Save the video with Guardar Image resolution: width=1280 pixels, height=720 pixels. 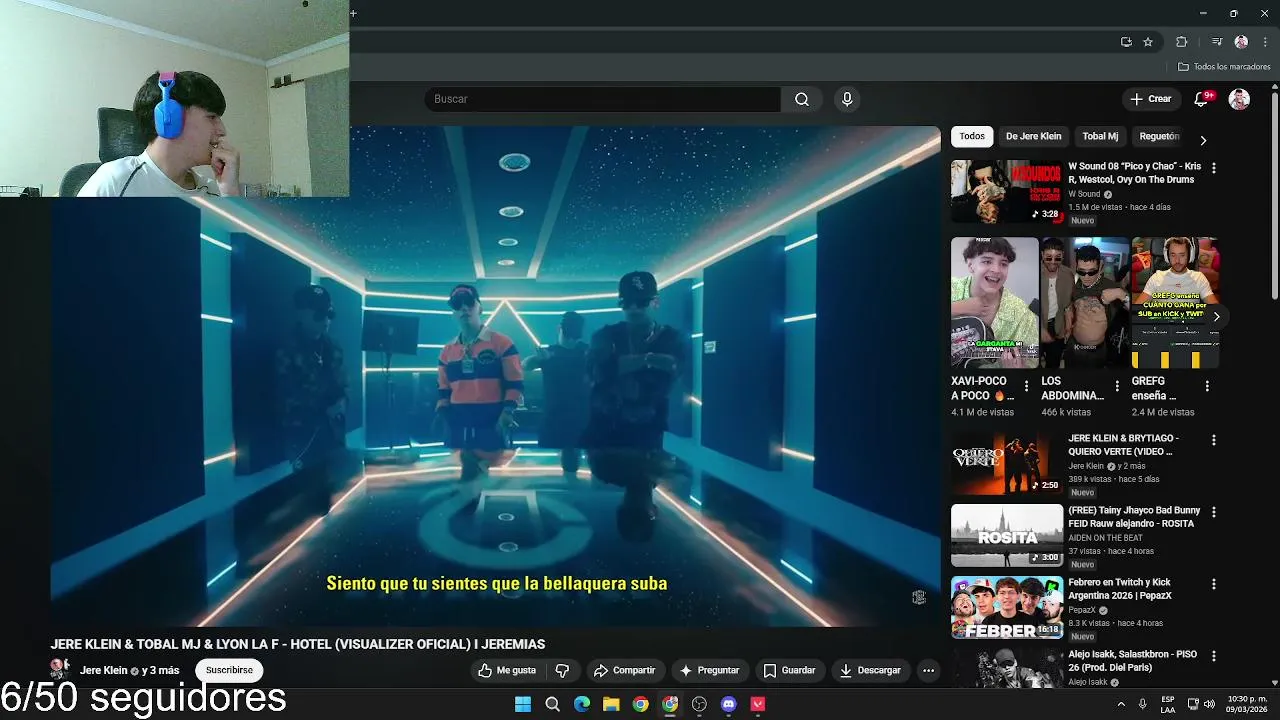790,670
